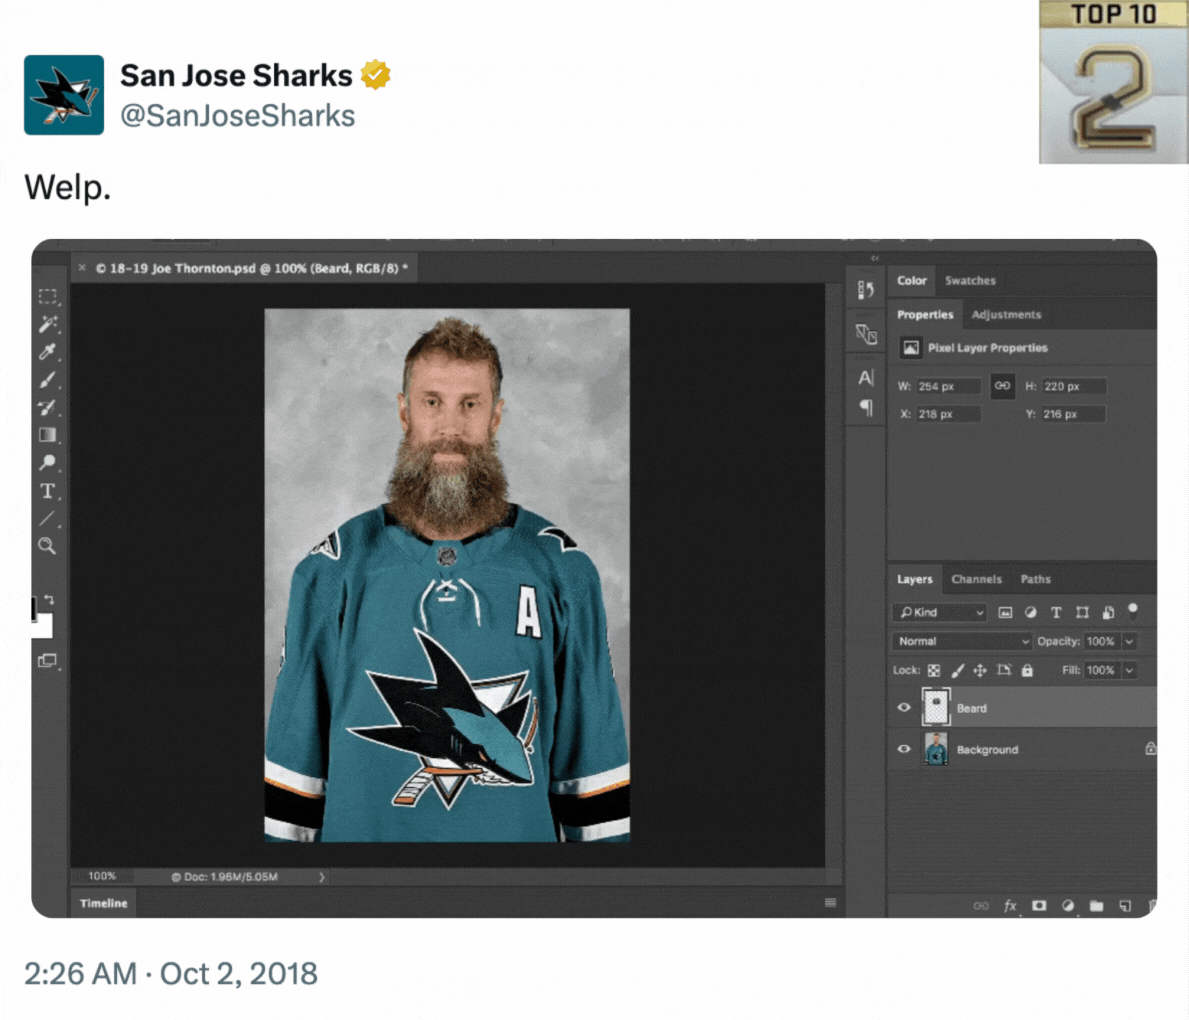Select the Dodge tool

coord(48,463)
